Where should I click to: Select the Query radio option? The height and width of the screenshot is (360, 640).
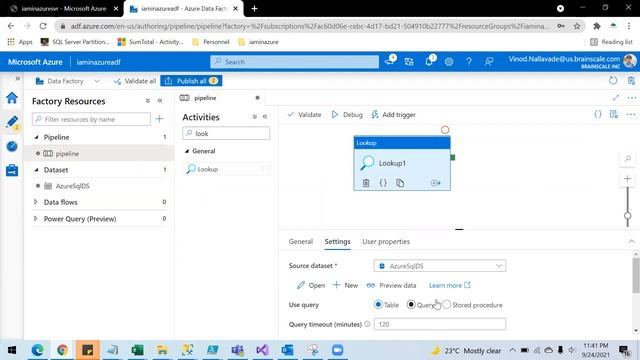coord(411,304)
